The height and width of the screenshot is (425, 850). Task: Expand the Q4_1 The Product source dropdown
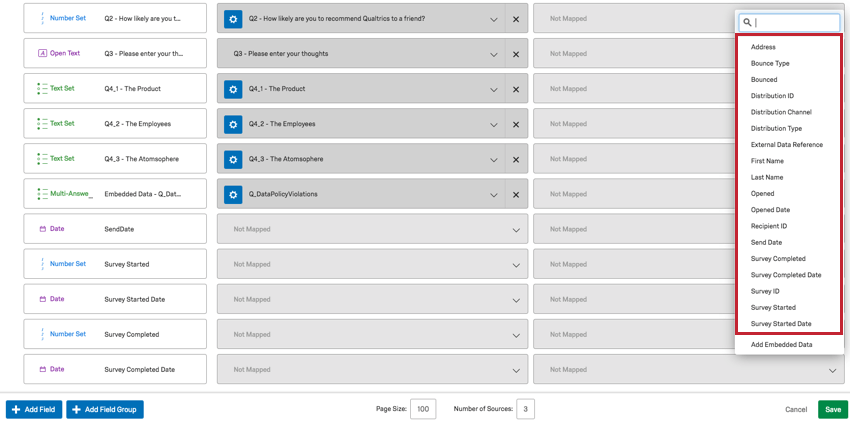point(494,90)
